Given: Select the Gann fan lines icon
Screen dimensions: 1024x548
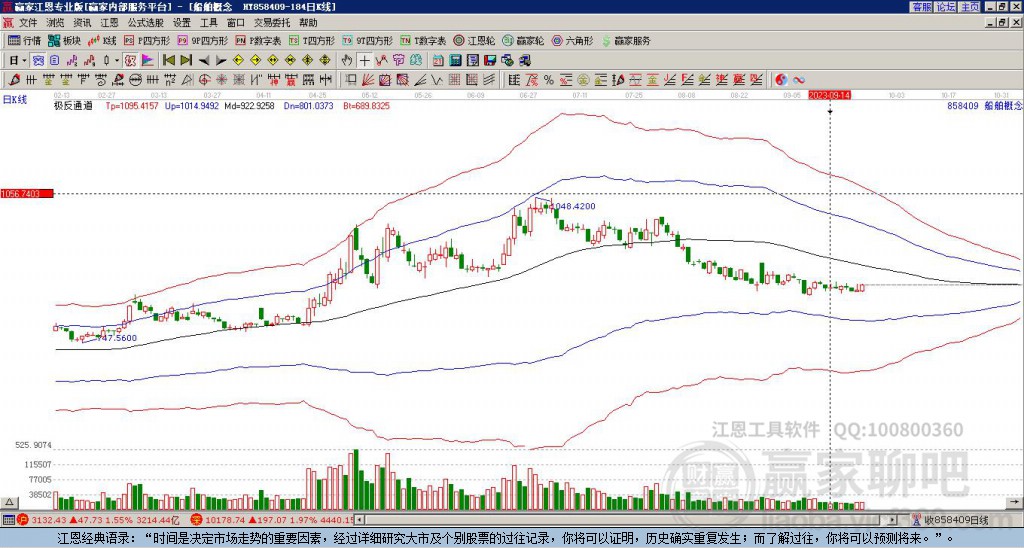Looking at the screenshot, I should coord(368,80).
